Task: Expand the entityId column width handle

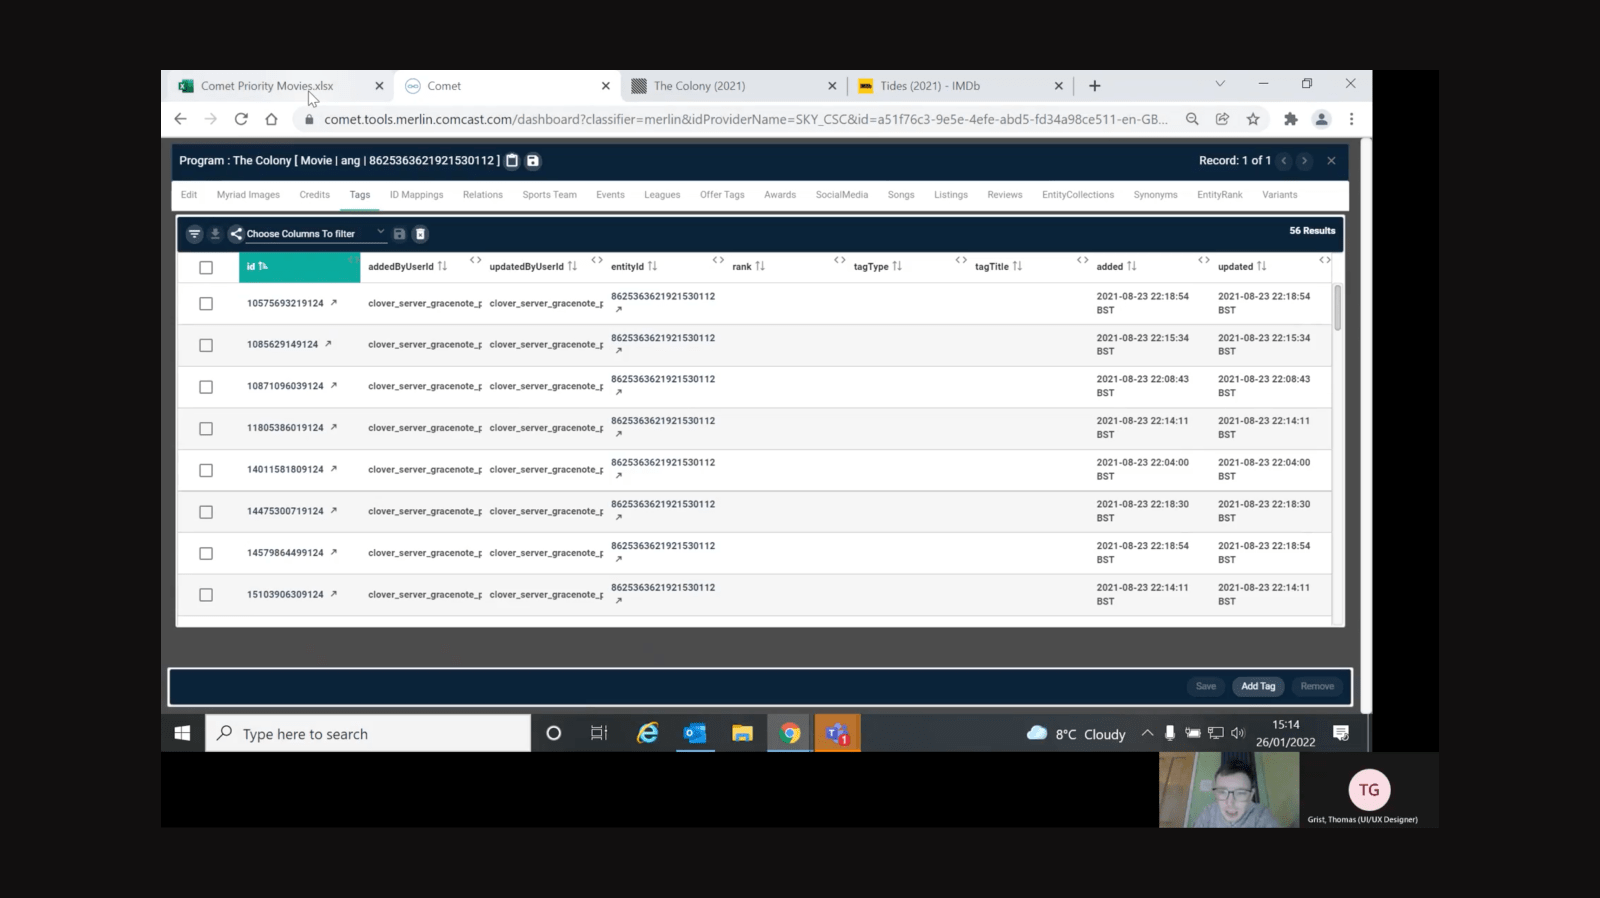Action: [718, 260]
